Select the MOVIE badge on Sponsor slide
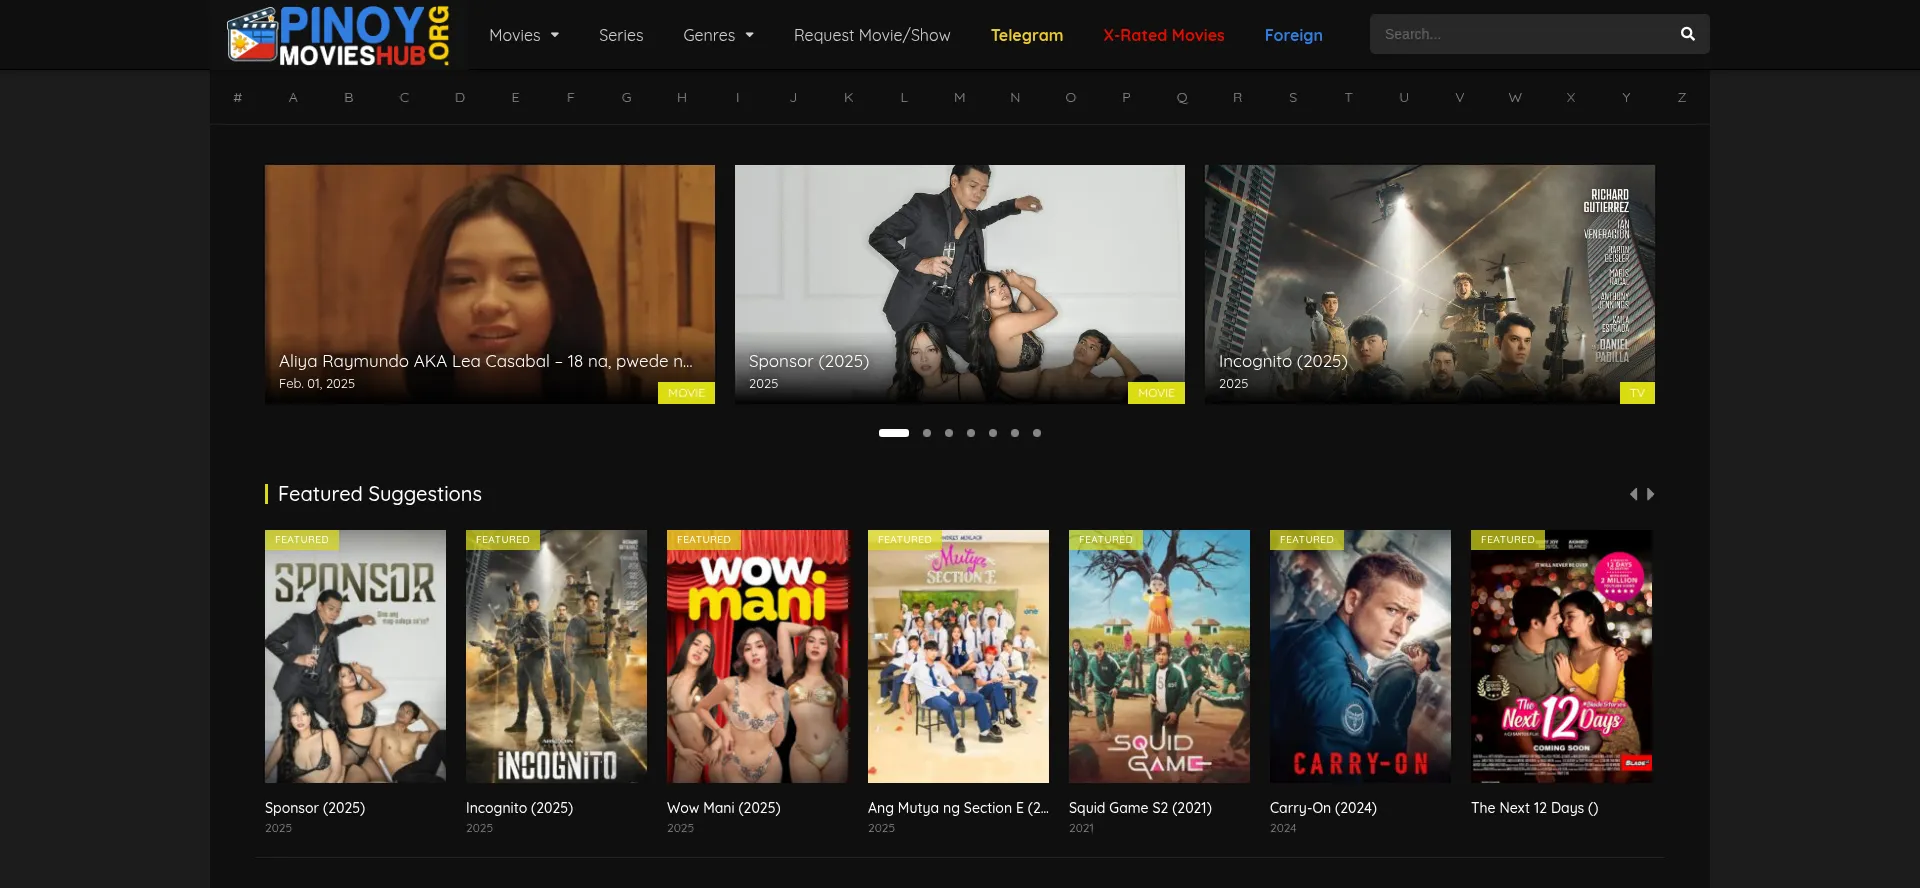This screenshot has height=888, width=1920. pos(1155,393)
